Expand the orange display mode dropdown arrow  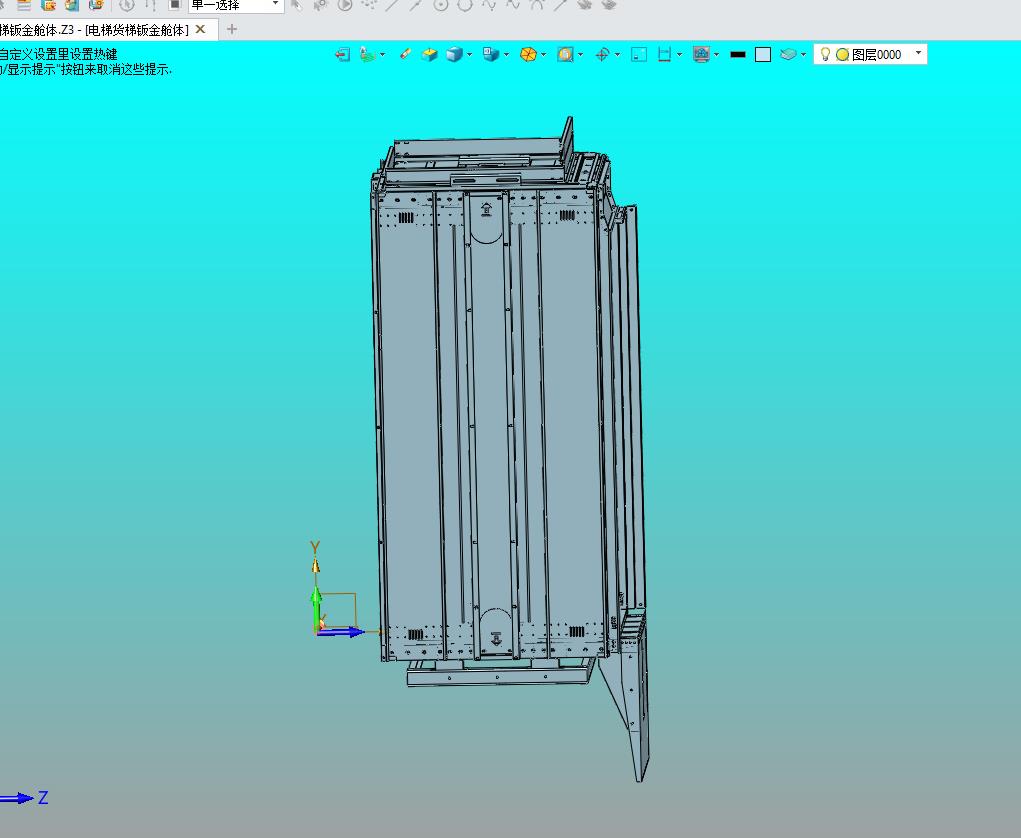(543, 55)
